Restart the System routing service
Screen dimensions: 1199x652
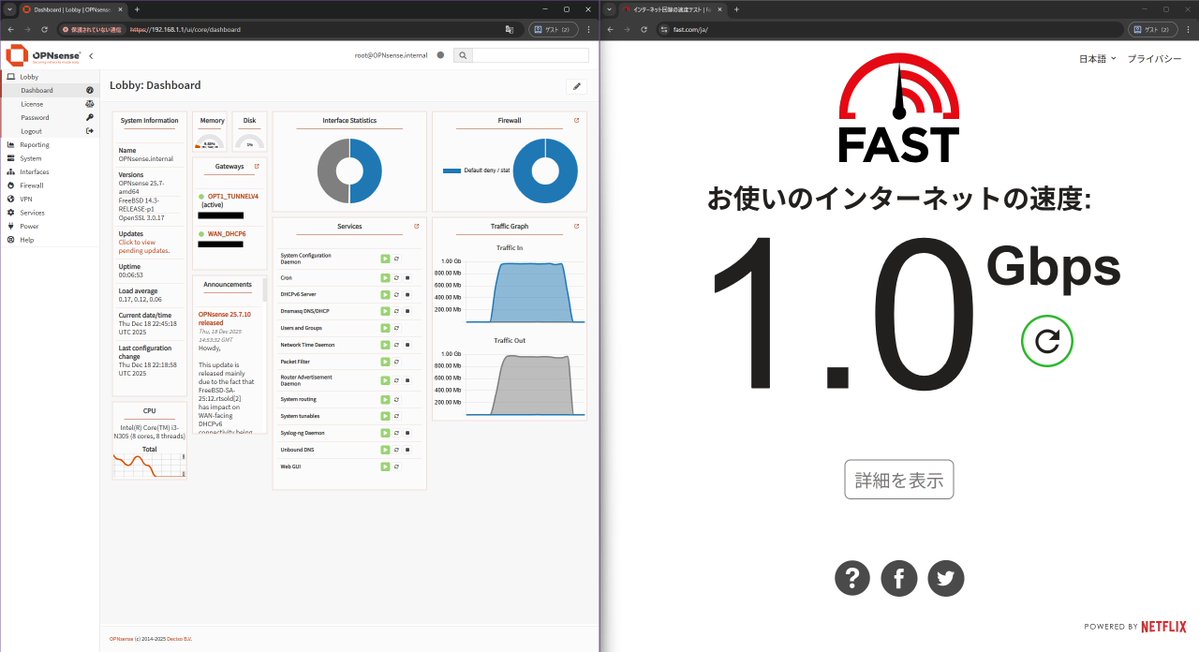click(396, 399)
